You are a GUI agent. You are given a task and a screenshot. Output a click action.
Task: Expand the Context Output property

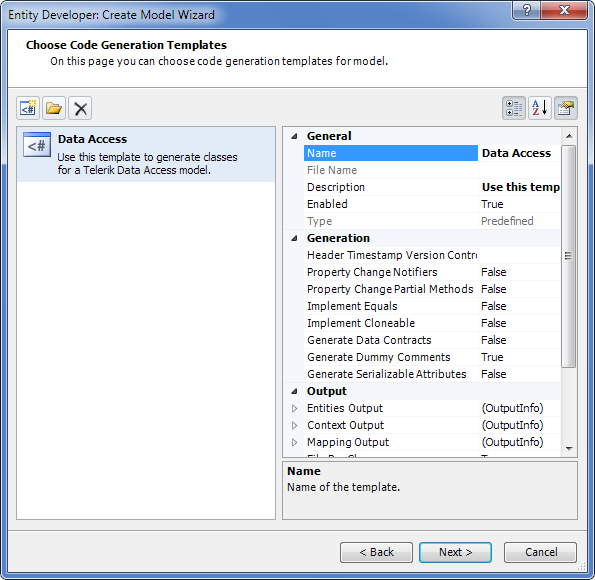click(294, 426)
